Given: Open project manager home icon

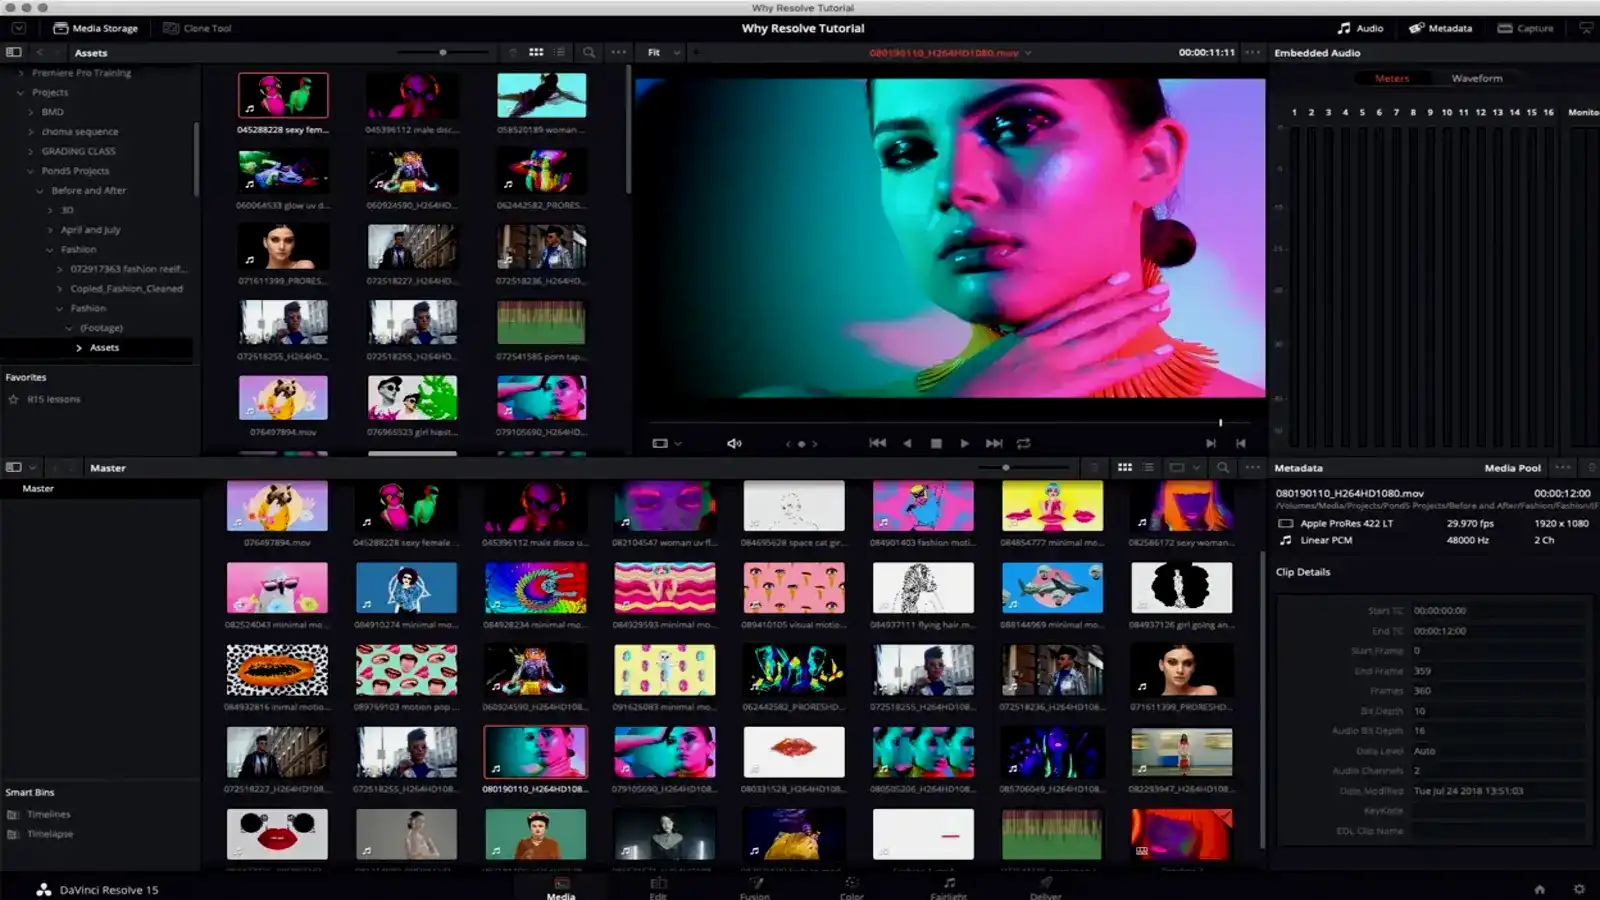Looking at the screenshot, I should point(1540,889).
